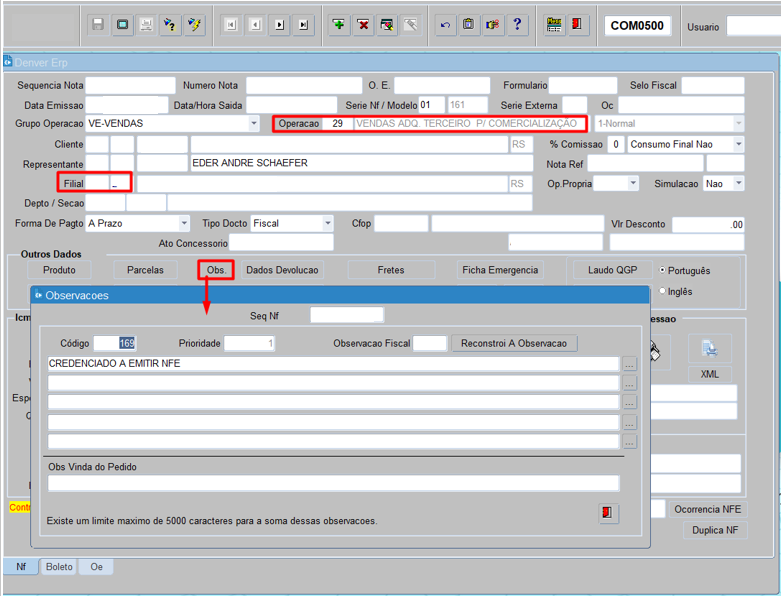Image resolution: width=781 pixels, height=596 pixels.
Task: Click the Fretes button
Action: point(391,270)
